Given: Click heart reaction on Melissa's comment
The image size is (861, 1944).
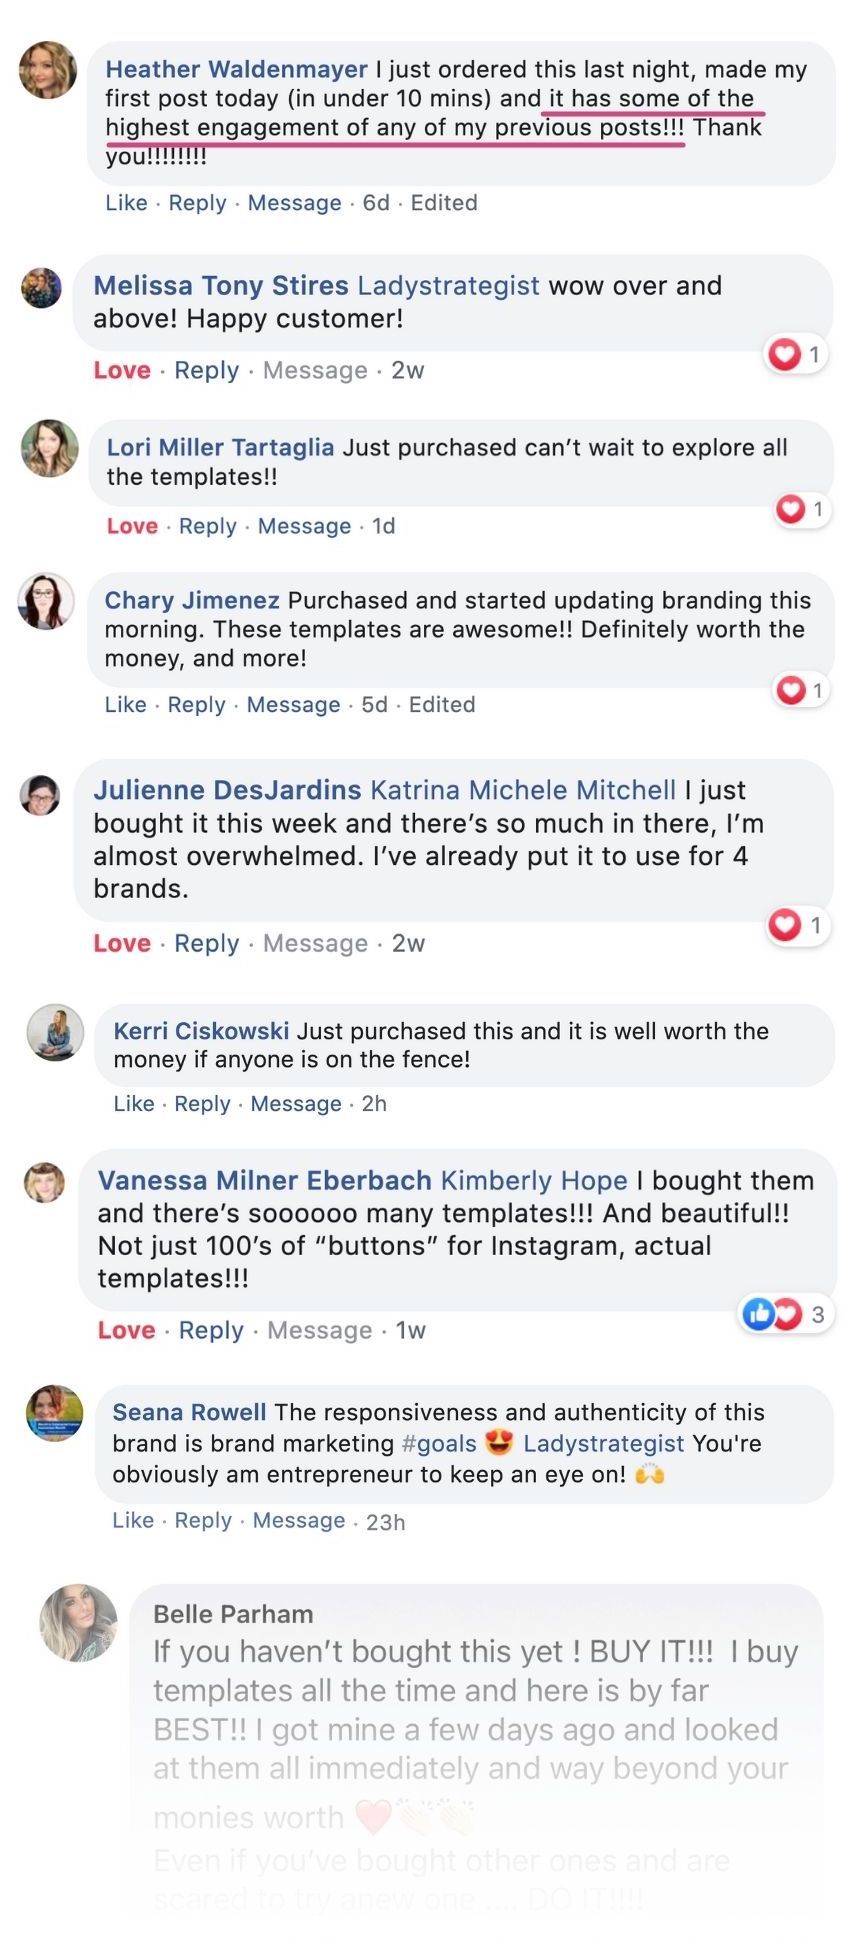Looking at the screenshot, I should pos(796,354).
